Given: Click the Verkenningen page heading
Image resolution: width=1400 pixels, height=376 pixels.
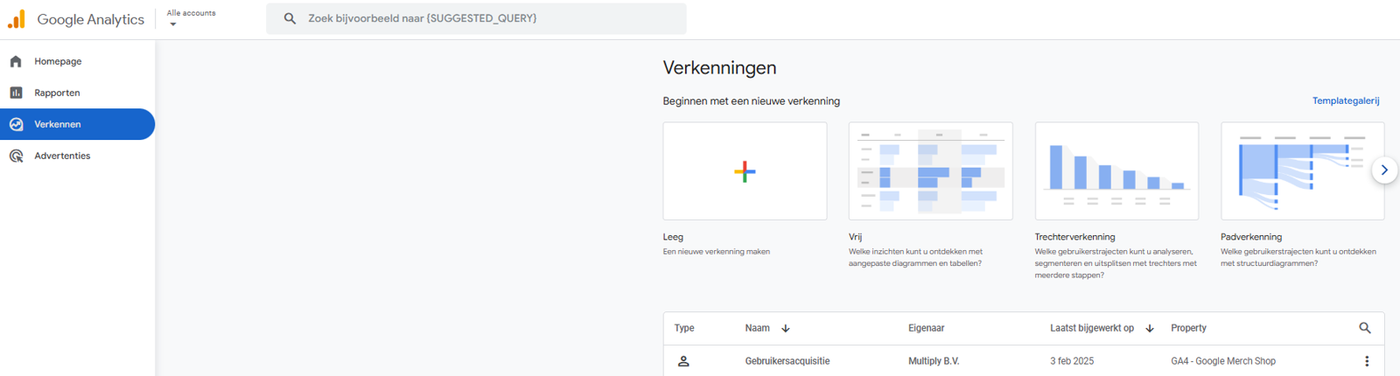Looking at the screenshot, I should (x=720, y=68).
